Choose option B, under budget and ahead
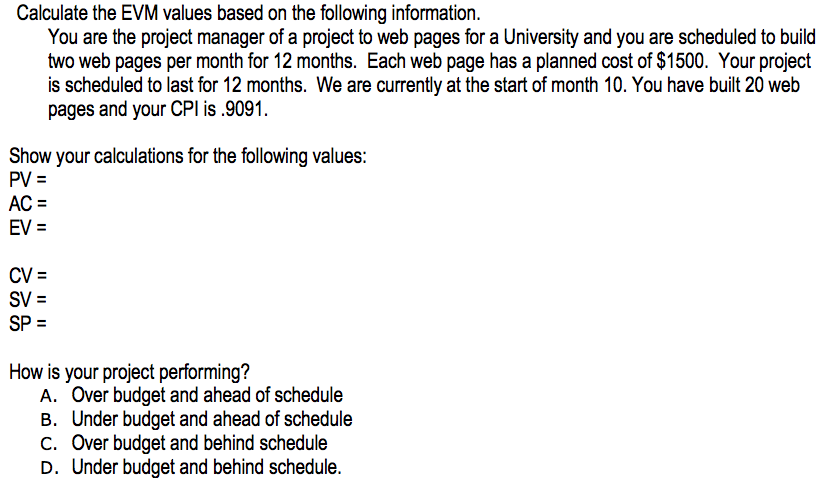Screen dimensions: 821x484 pos(196,419)
